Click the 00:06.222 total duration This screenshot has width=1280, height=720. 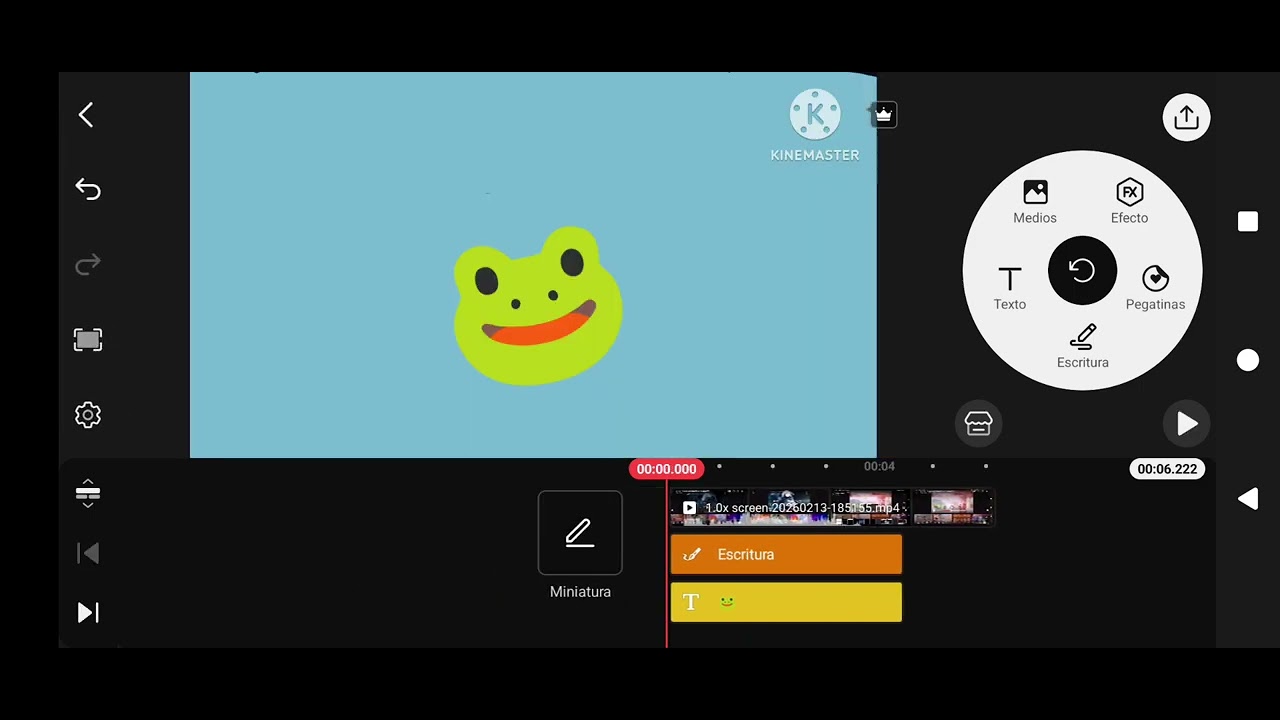coord(1167,469)
